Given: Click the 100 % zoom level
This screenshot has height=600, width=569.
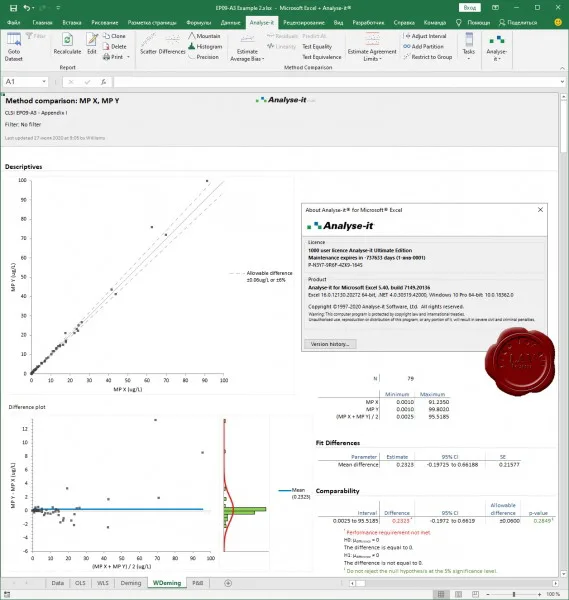Looking at the screenshot, I should pos(553,594).
